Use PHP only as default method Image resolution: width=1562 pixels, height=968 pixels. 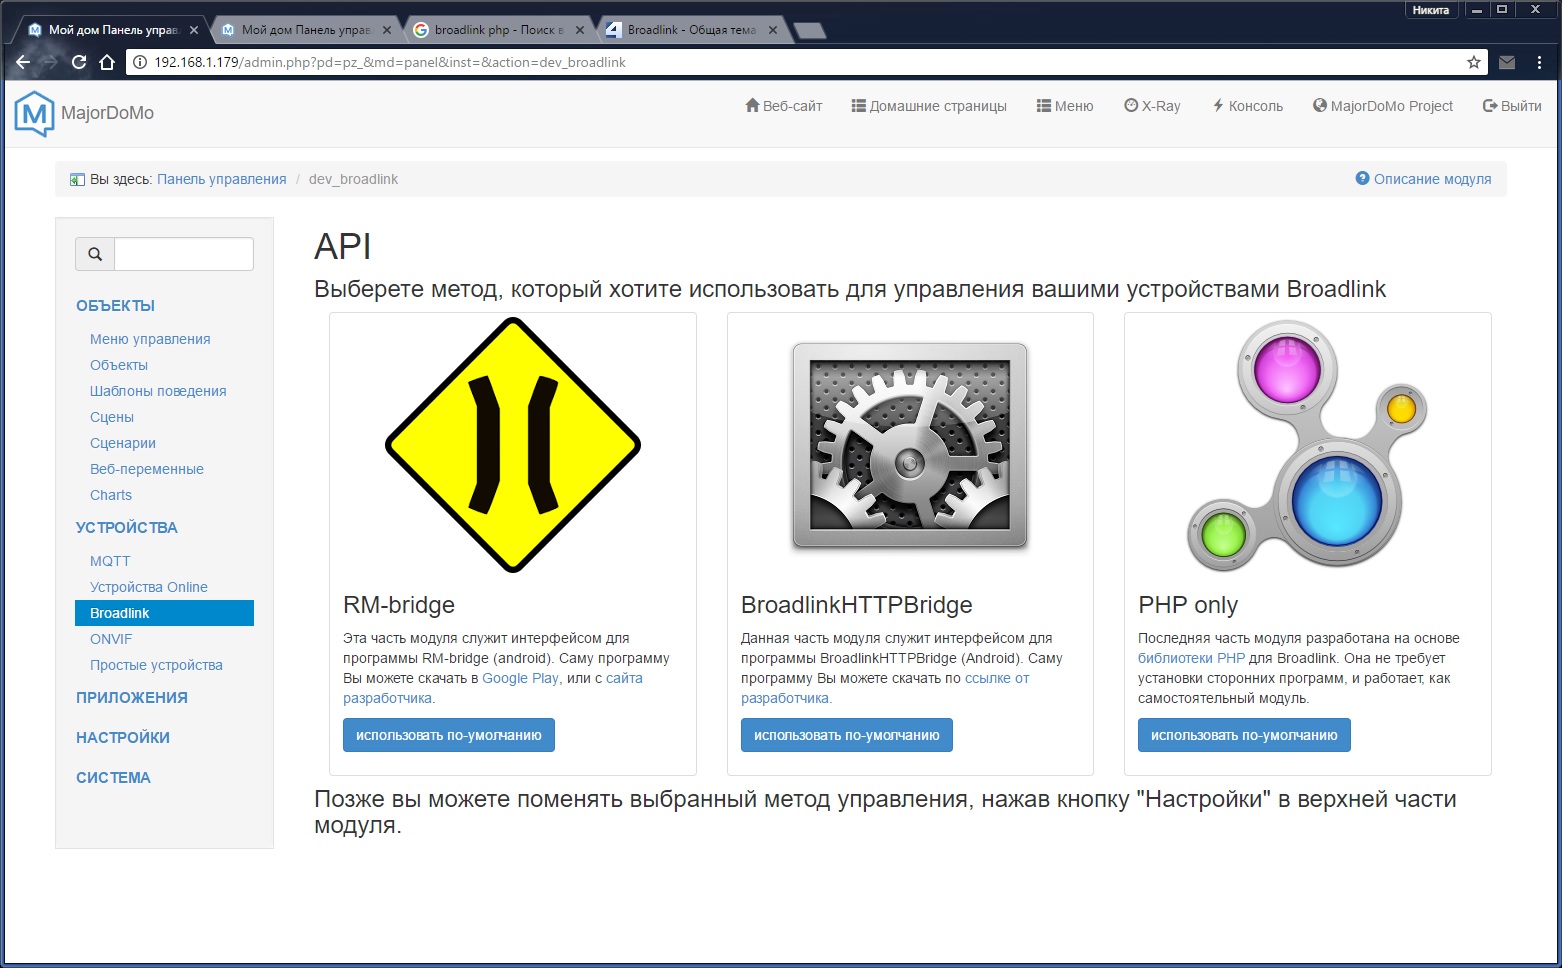1243,735
